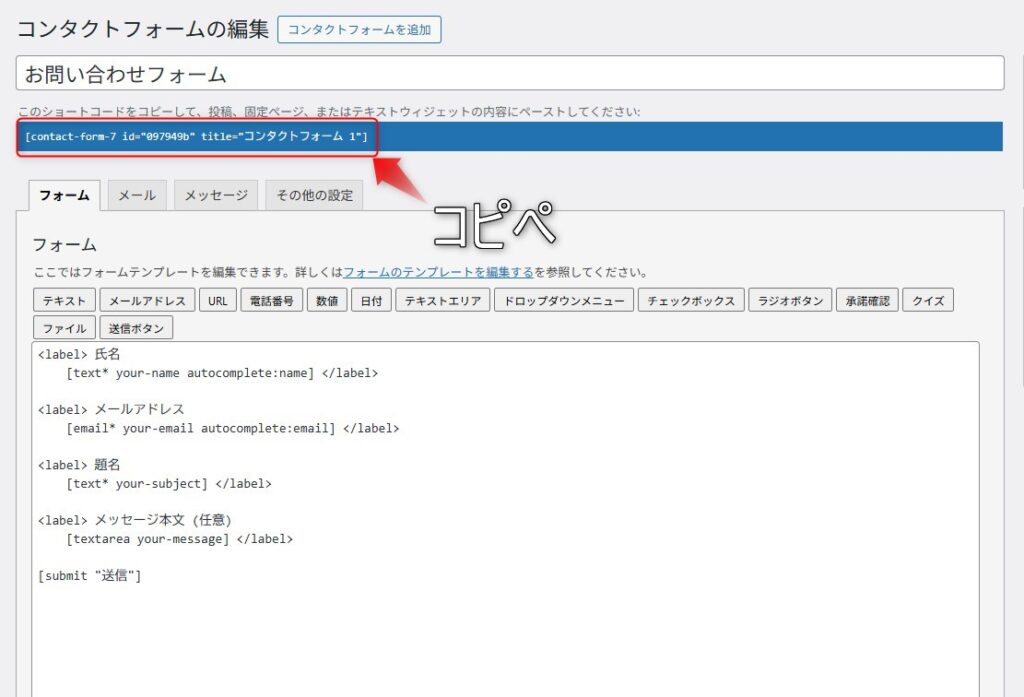This screenshot has width=1024, height=697.
Task: Click the form title input field
Action: [x=510, y=74]
